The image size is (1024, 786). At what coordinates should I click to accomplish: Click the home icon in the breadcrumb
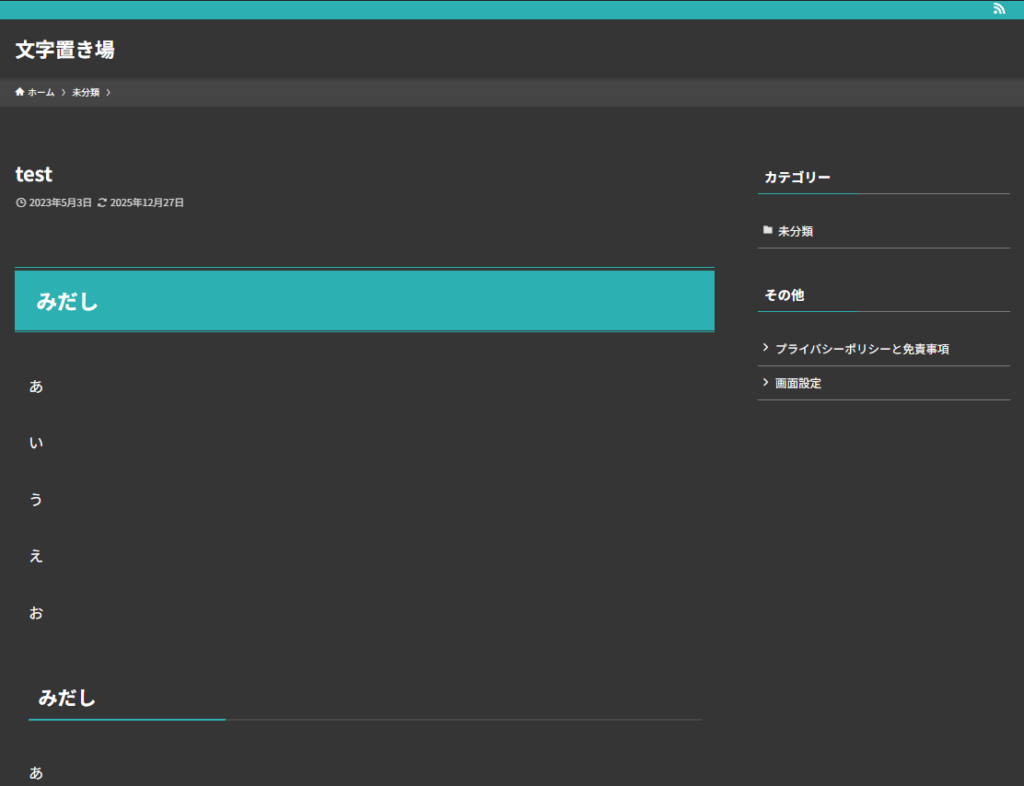[20, 93]
